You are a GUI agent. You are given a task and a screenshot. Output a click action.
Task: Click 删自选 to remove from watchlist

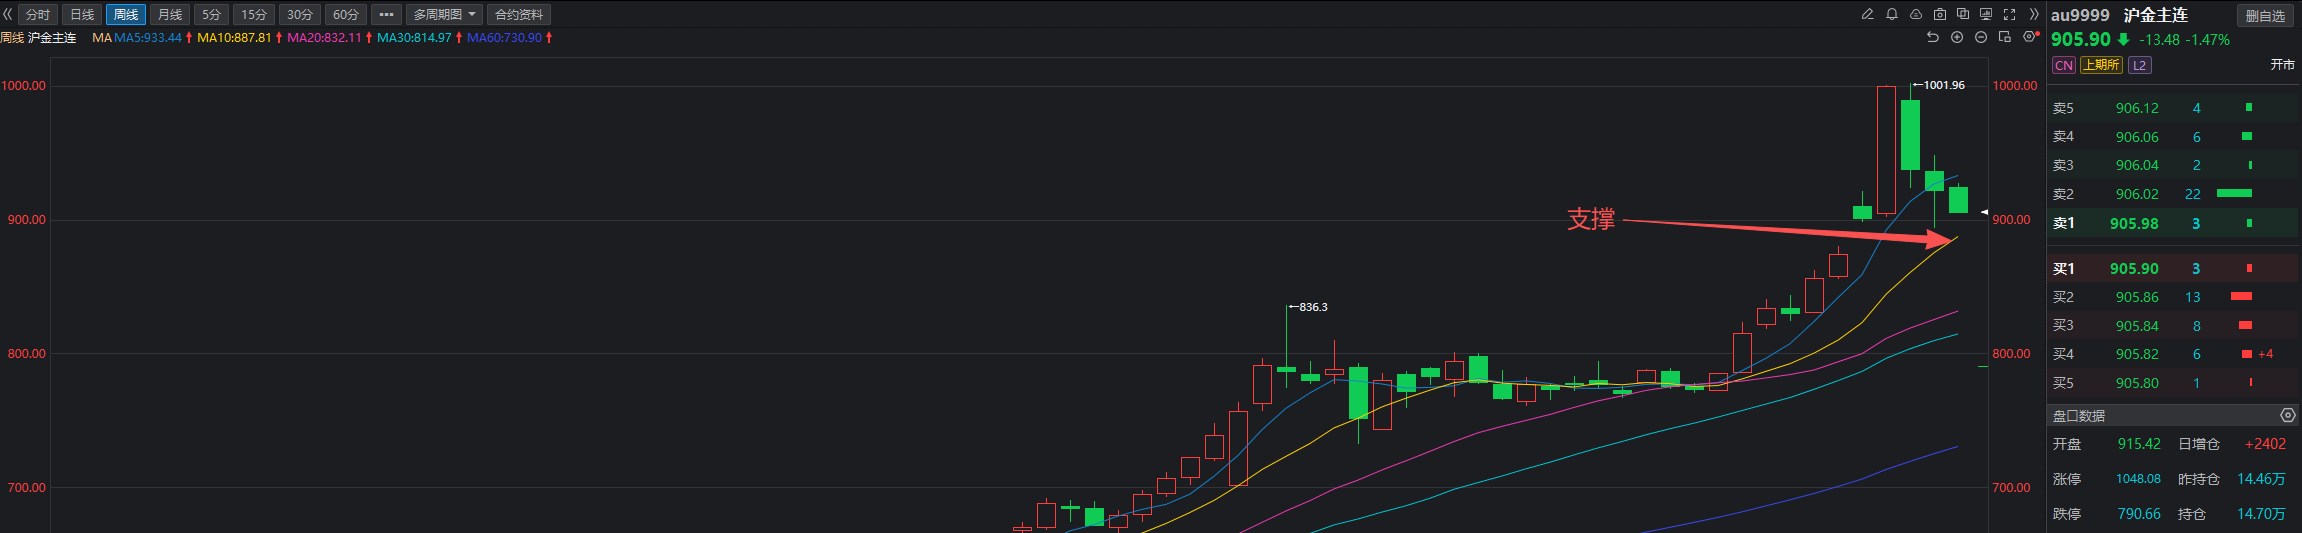pyautogui.click(x=2265, y=16)
